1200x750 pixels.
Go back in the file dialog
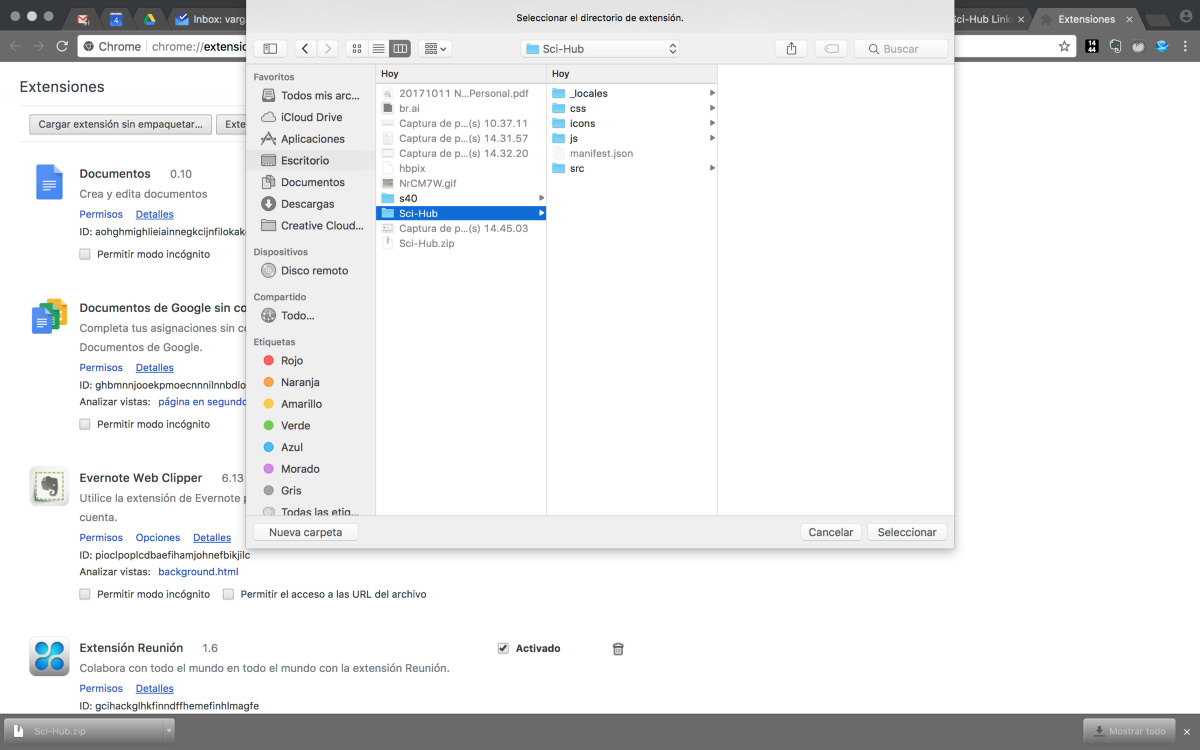304,48
